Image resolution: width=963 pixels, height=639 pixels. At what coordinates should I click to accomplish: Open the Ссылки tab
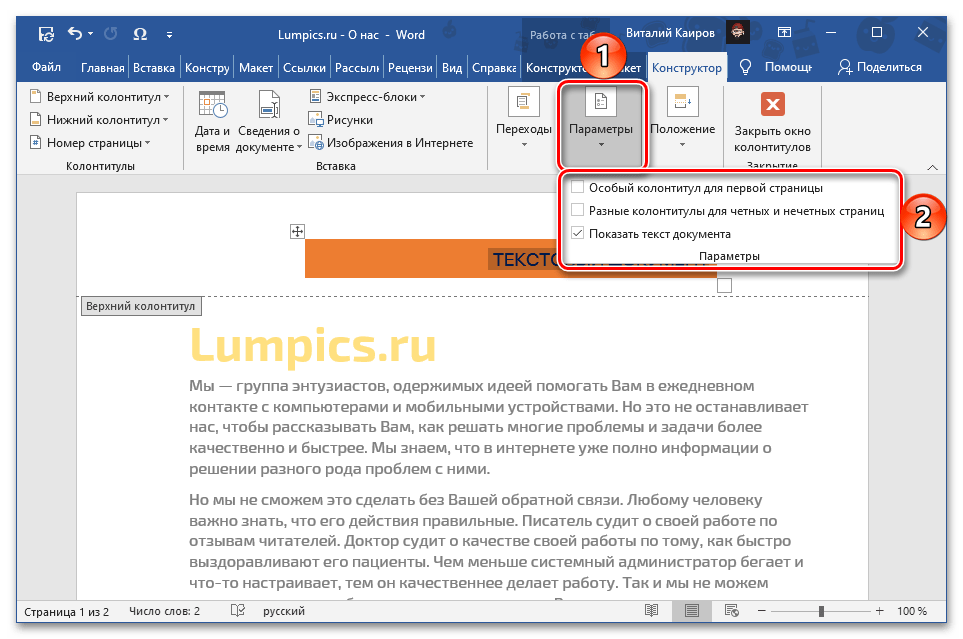click(304, 68)
